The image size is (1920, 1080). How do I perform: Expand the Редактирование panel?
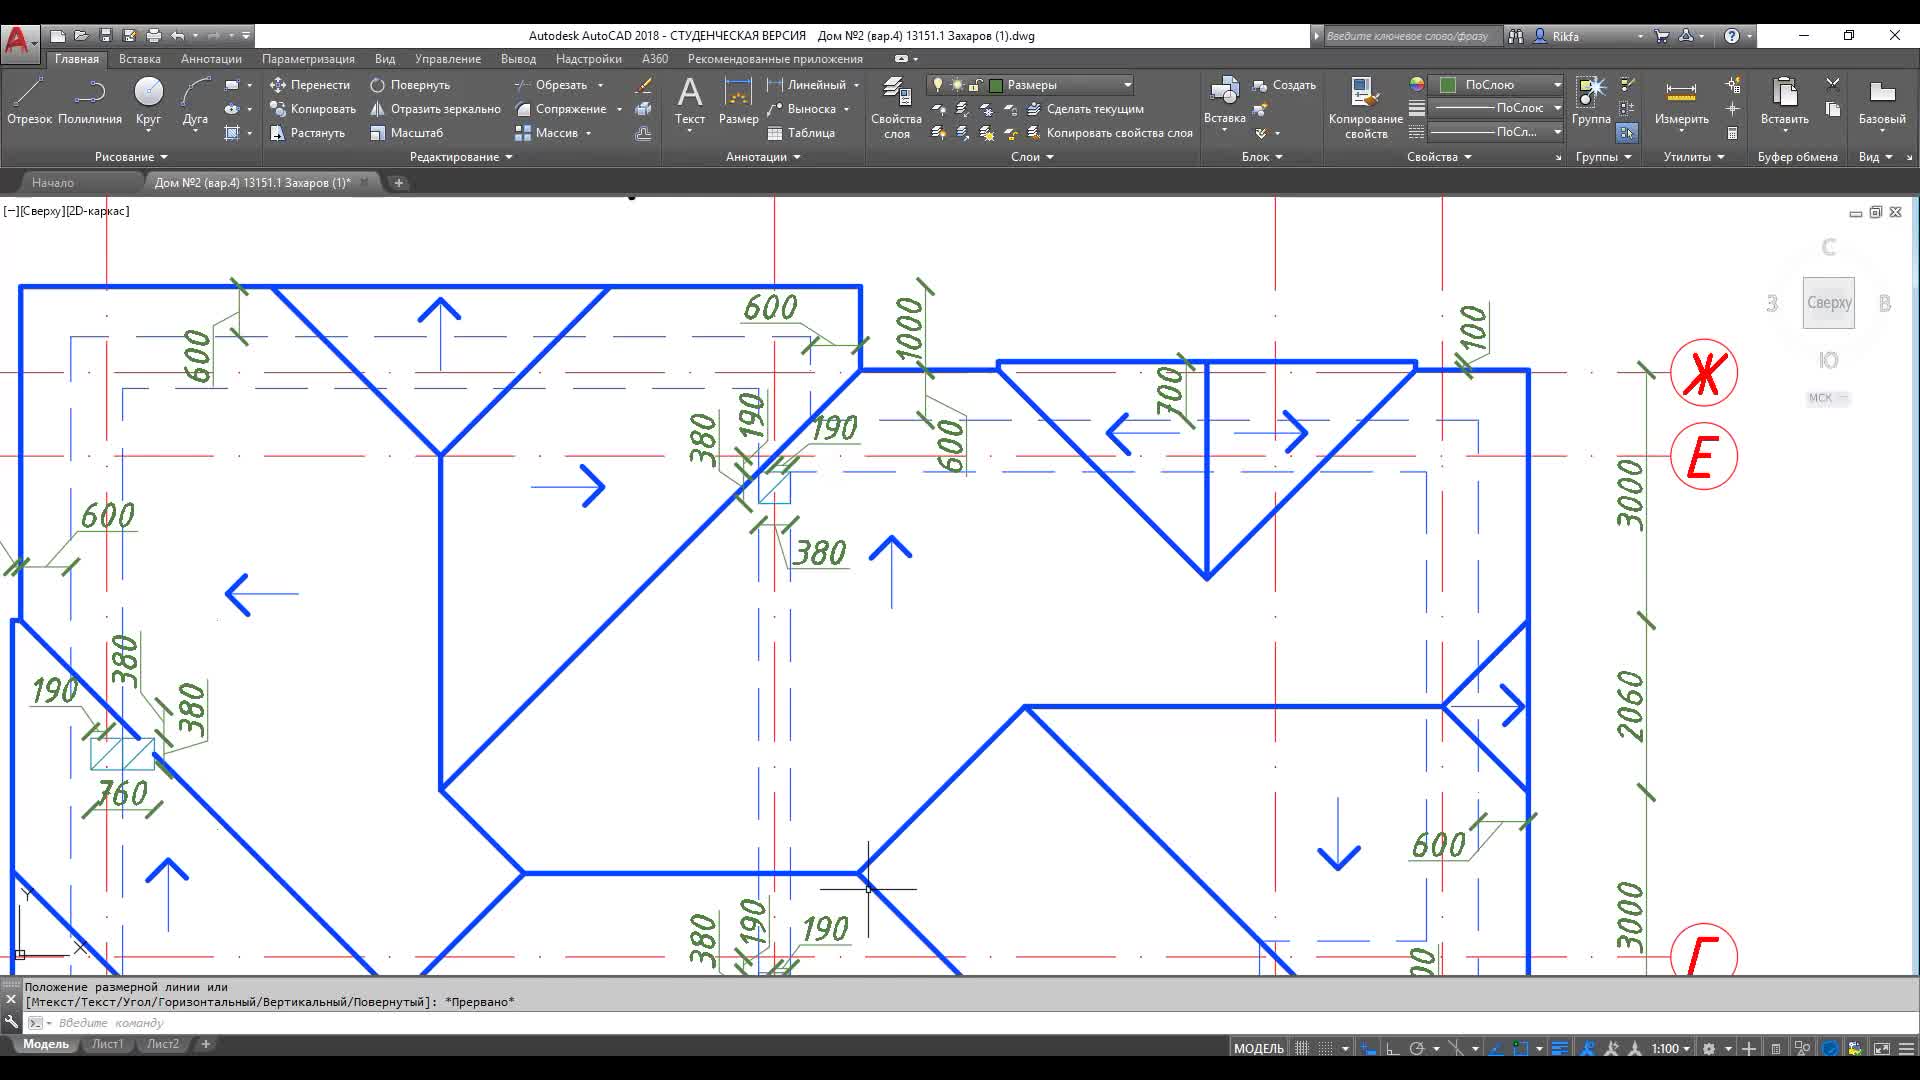point(461,157)
